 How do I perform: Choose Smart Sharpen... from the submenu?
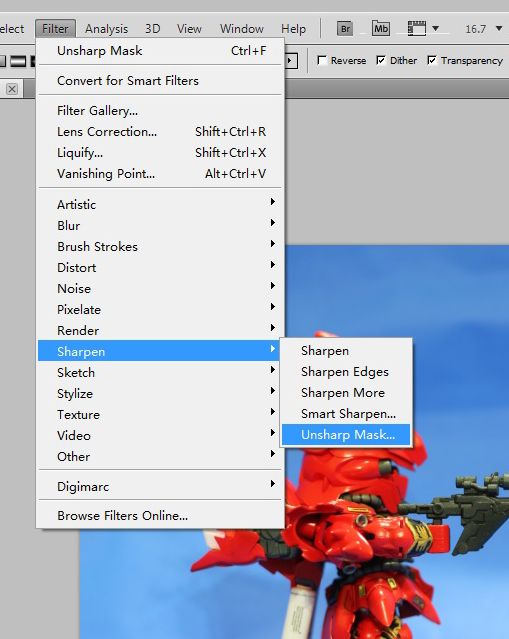click(346, 414)
